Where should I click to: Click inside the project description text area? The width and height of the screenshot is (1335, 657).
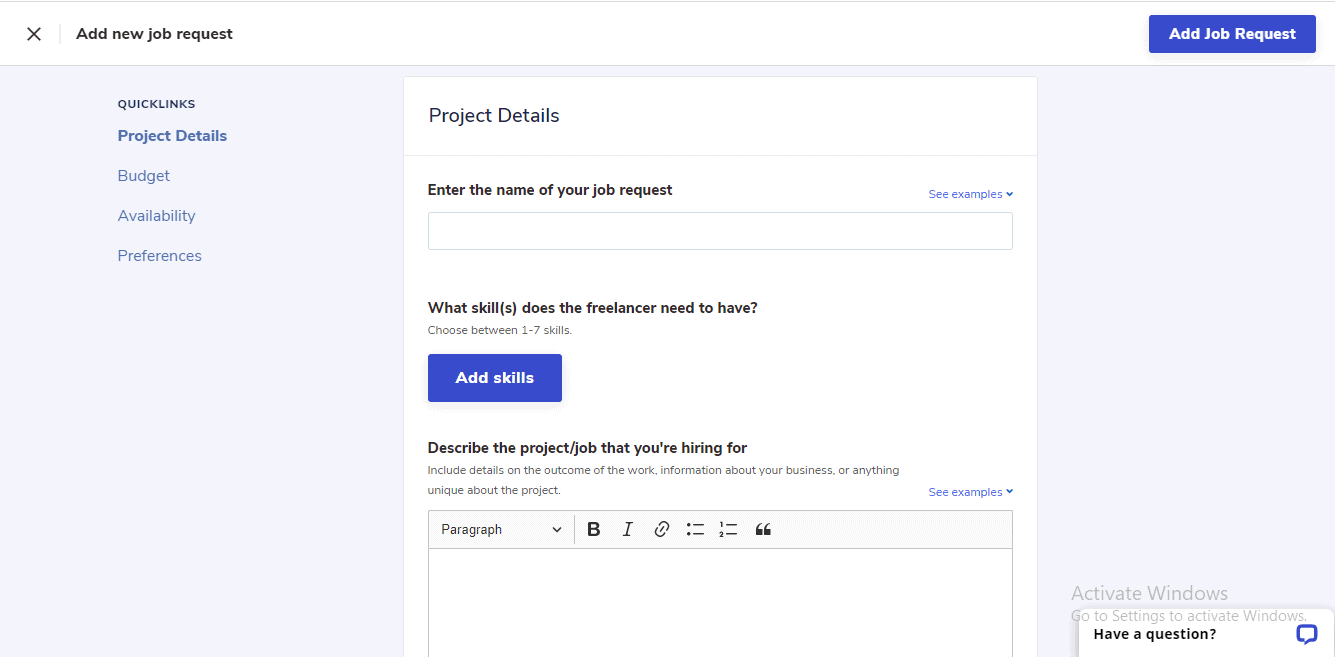click(x=719, y=600)
